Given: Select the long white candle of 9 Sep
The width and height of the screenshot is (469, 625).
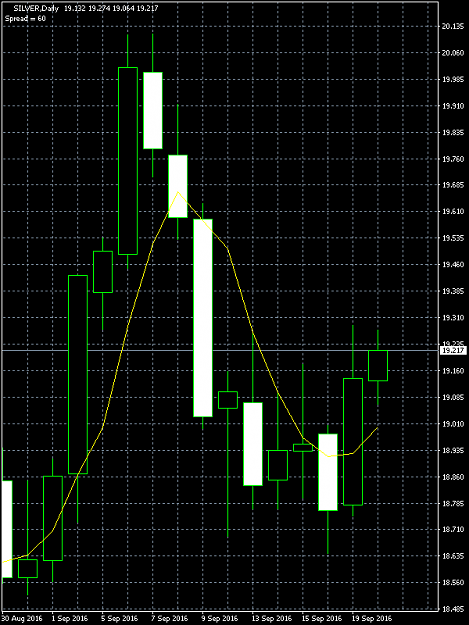Looking at the screenshot, I should pos(203,318).
